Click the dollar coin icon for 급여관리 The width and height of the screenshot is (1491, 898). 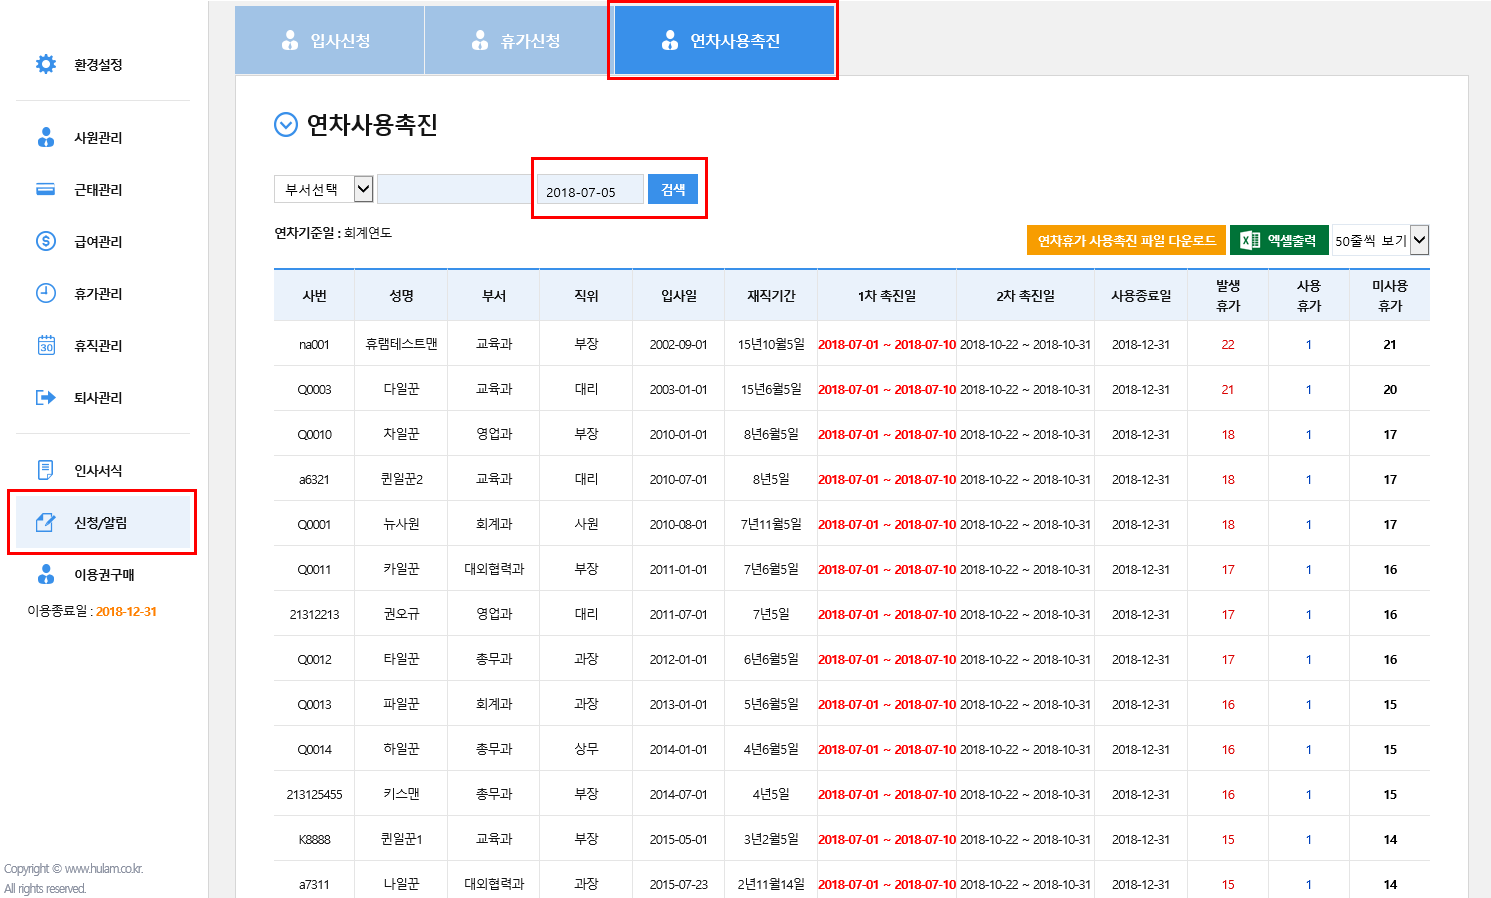pos(46,241)
